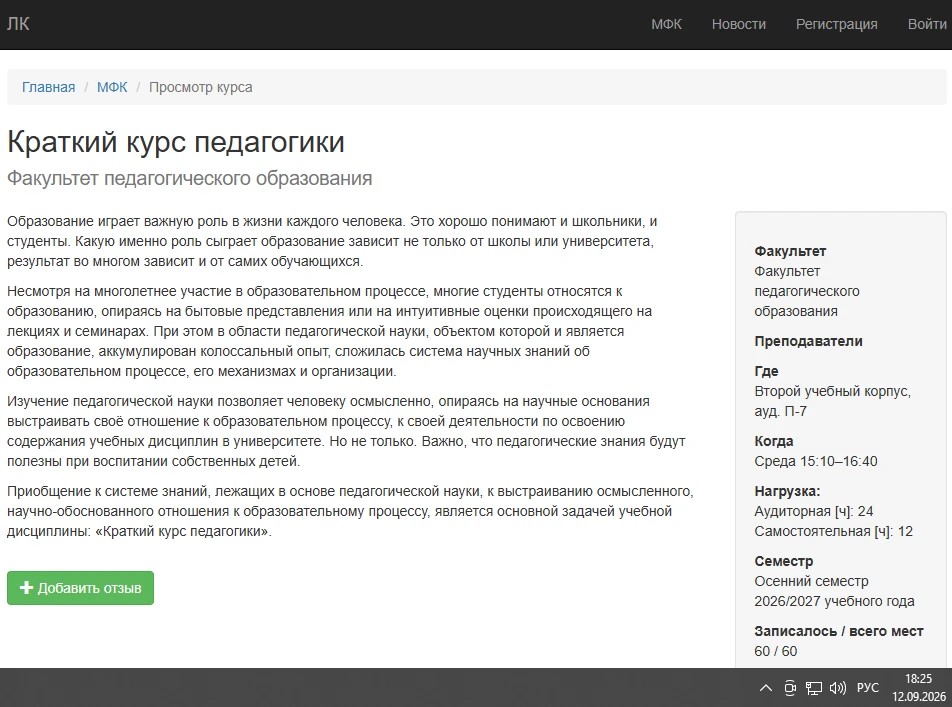
Task: Open the Meet Now camera tray icon
Action: click(790, 688)
